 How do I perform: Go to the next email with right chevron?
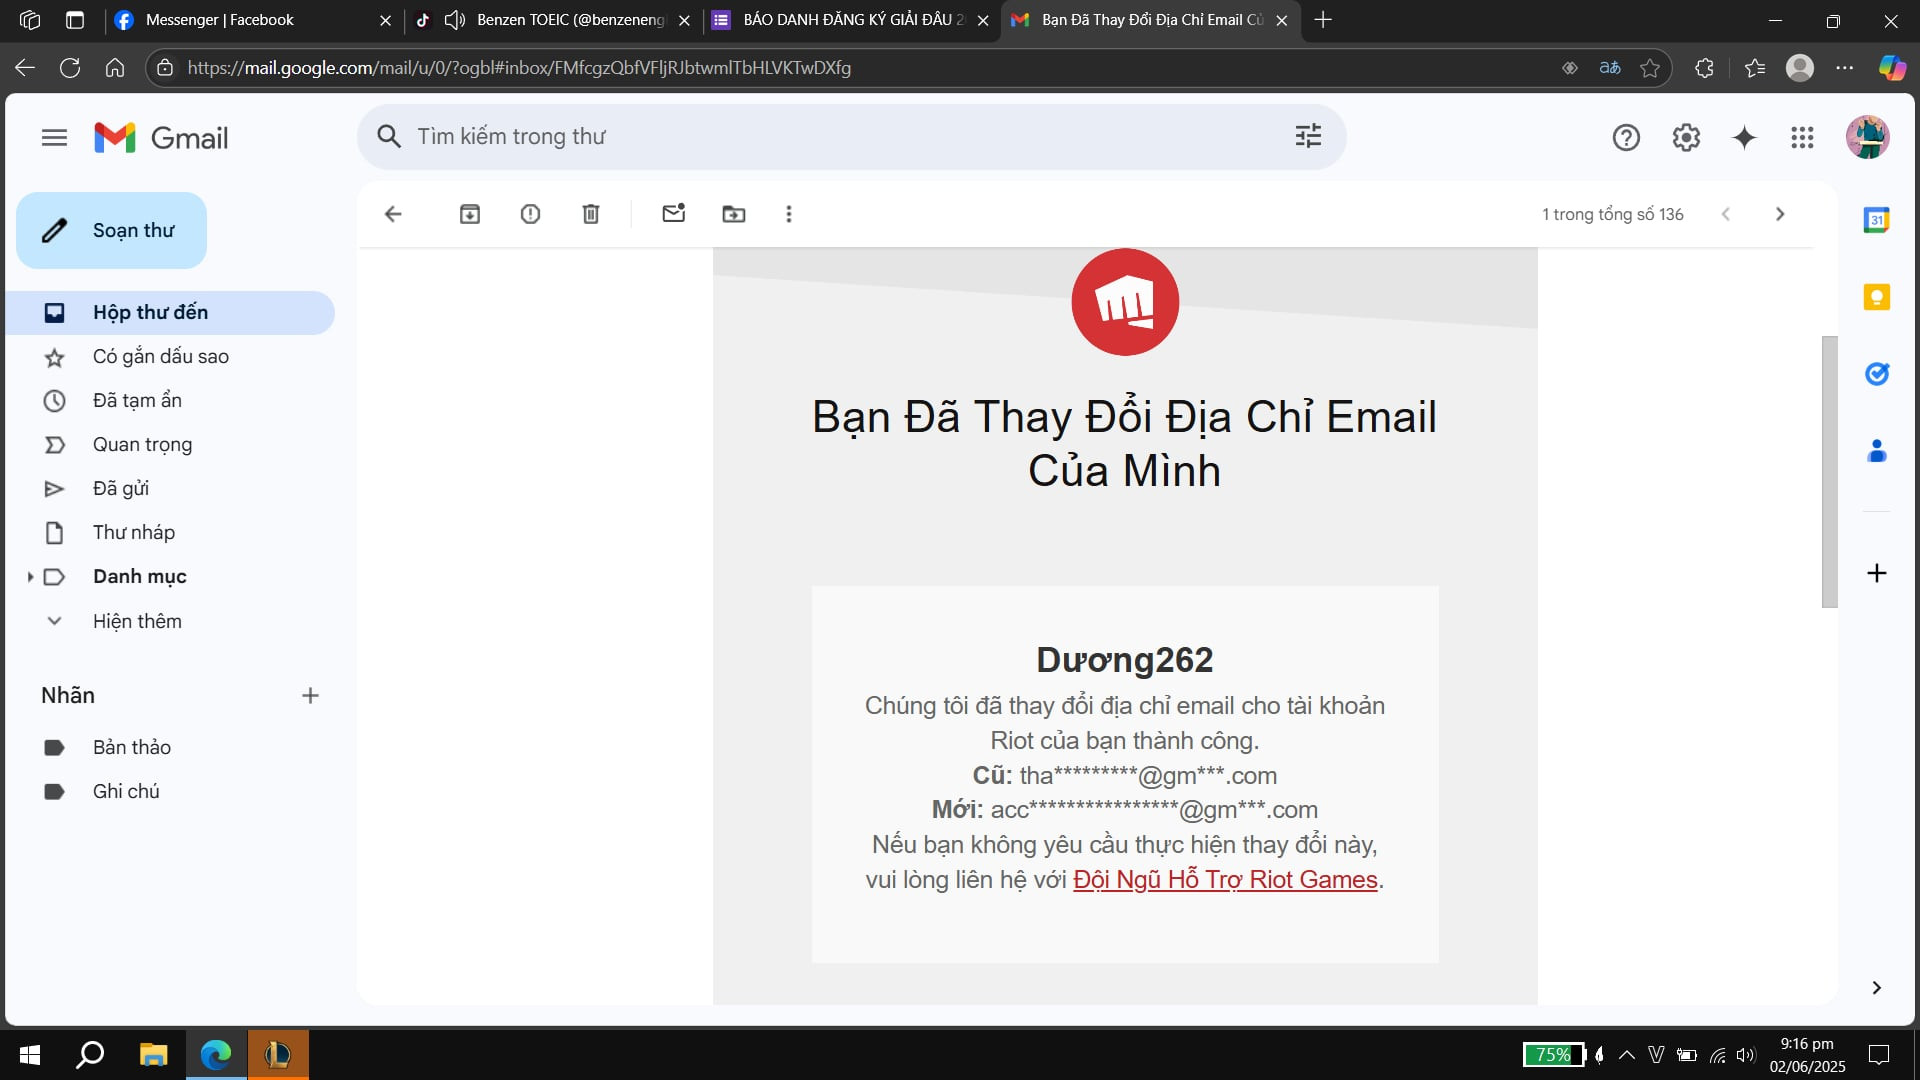(x=1780, y=214)
